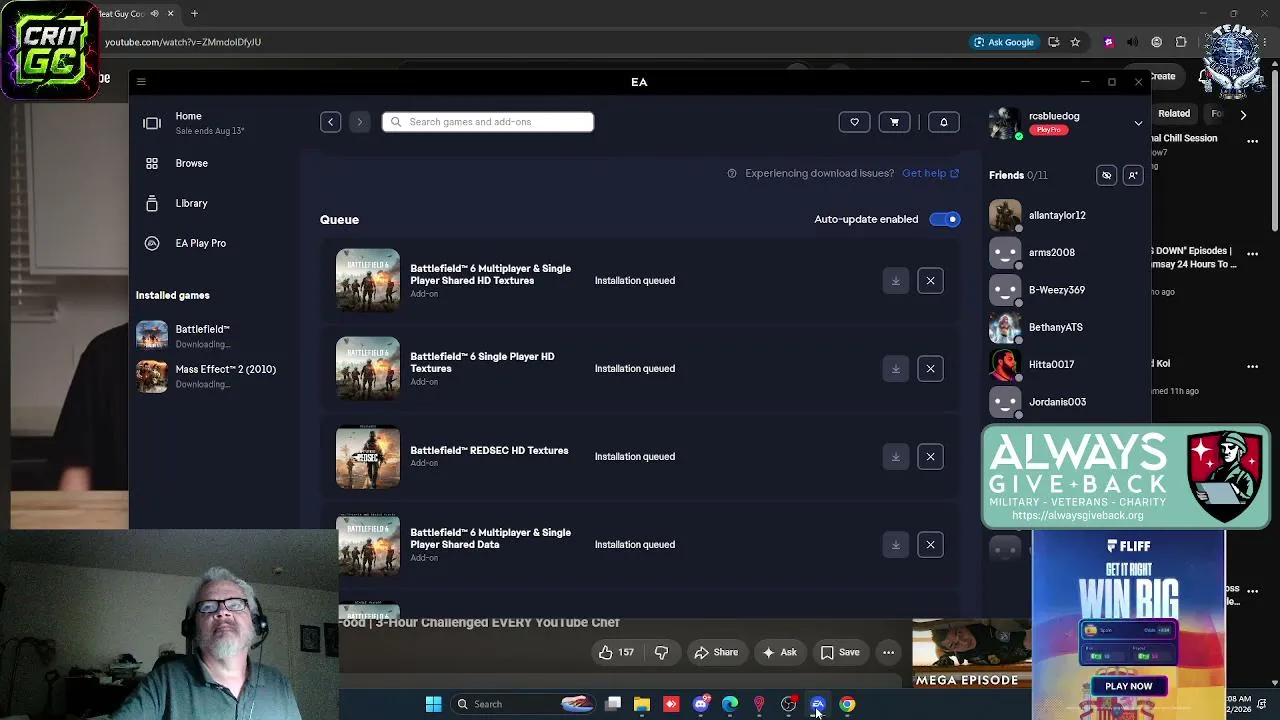Cancel Single Player HD Textures install
This screenshot has width=1280, height=720.
pos(930,369)
